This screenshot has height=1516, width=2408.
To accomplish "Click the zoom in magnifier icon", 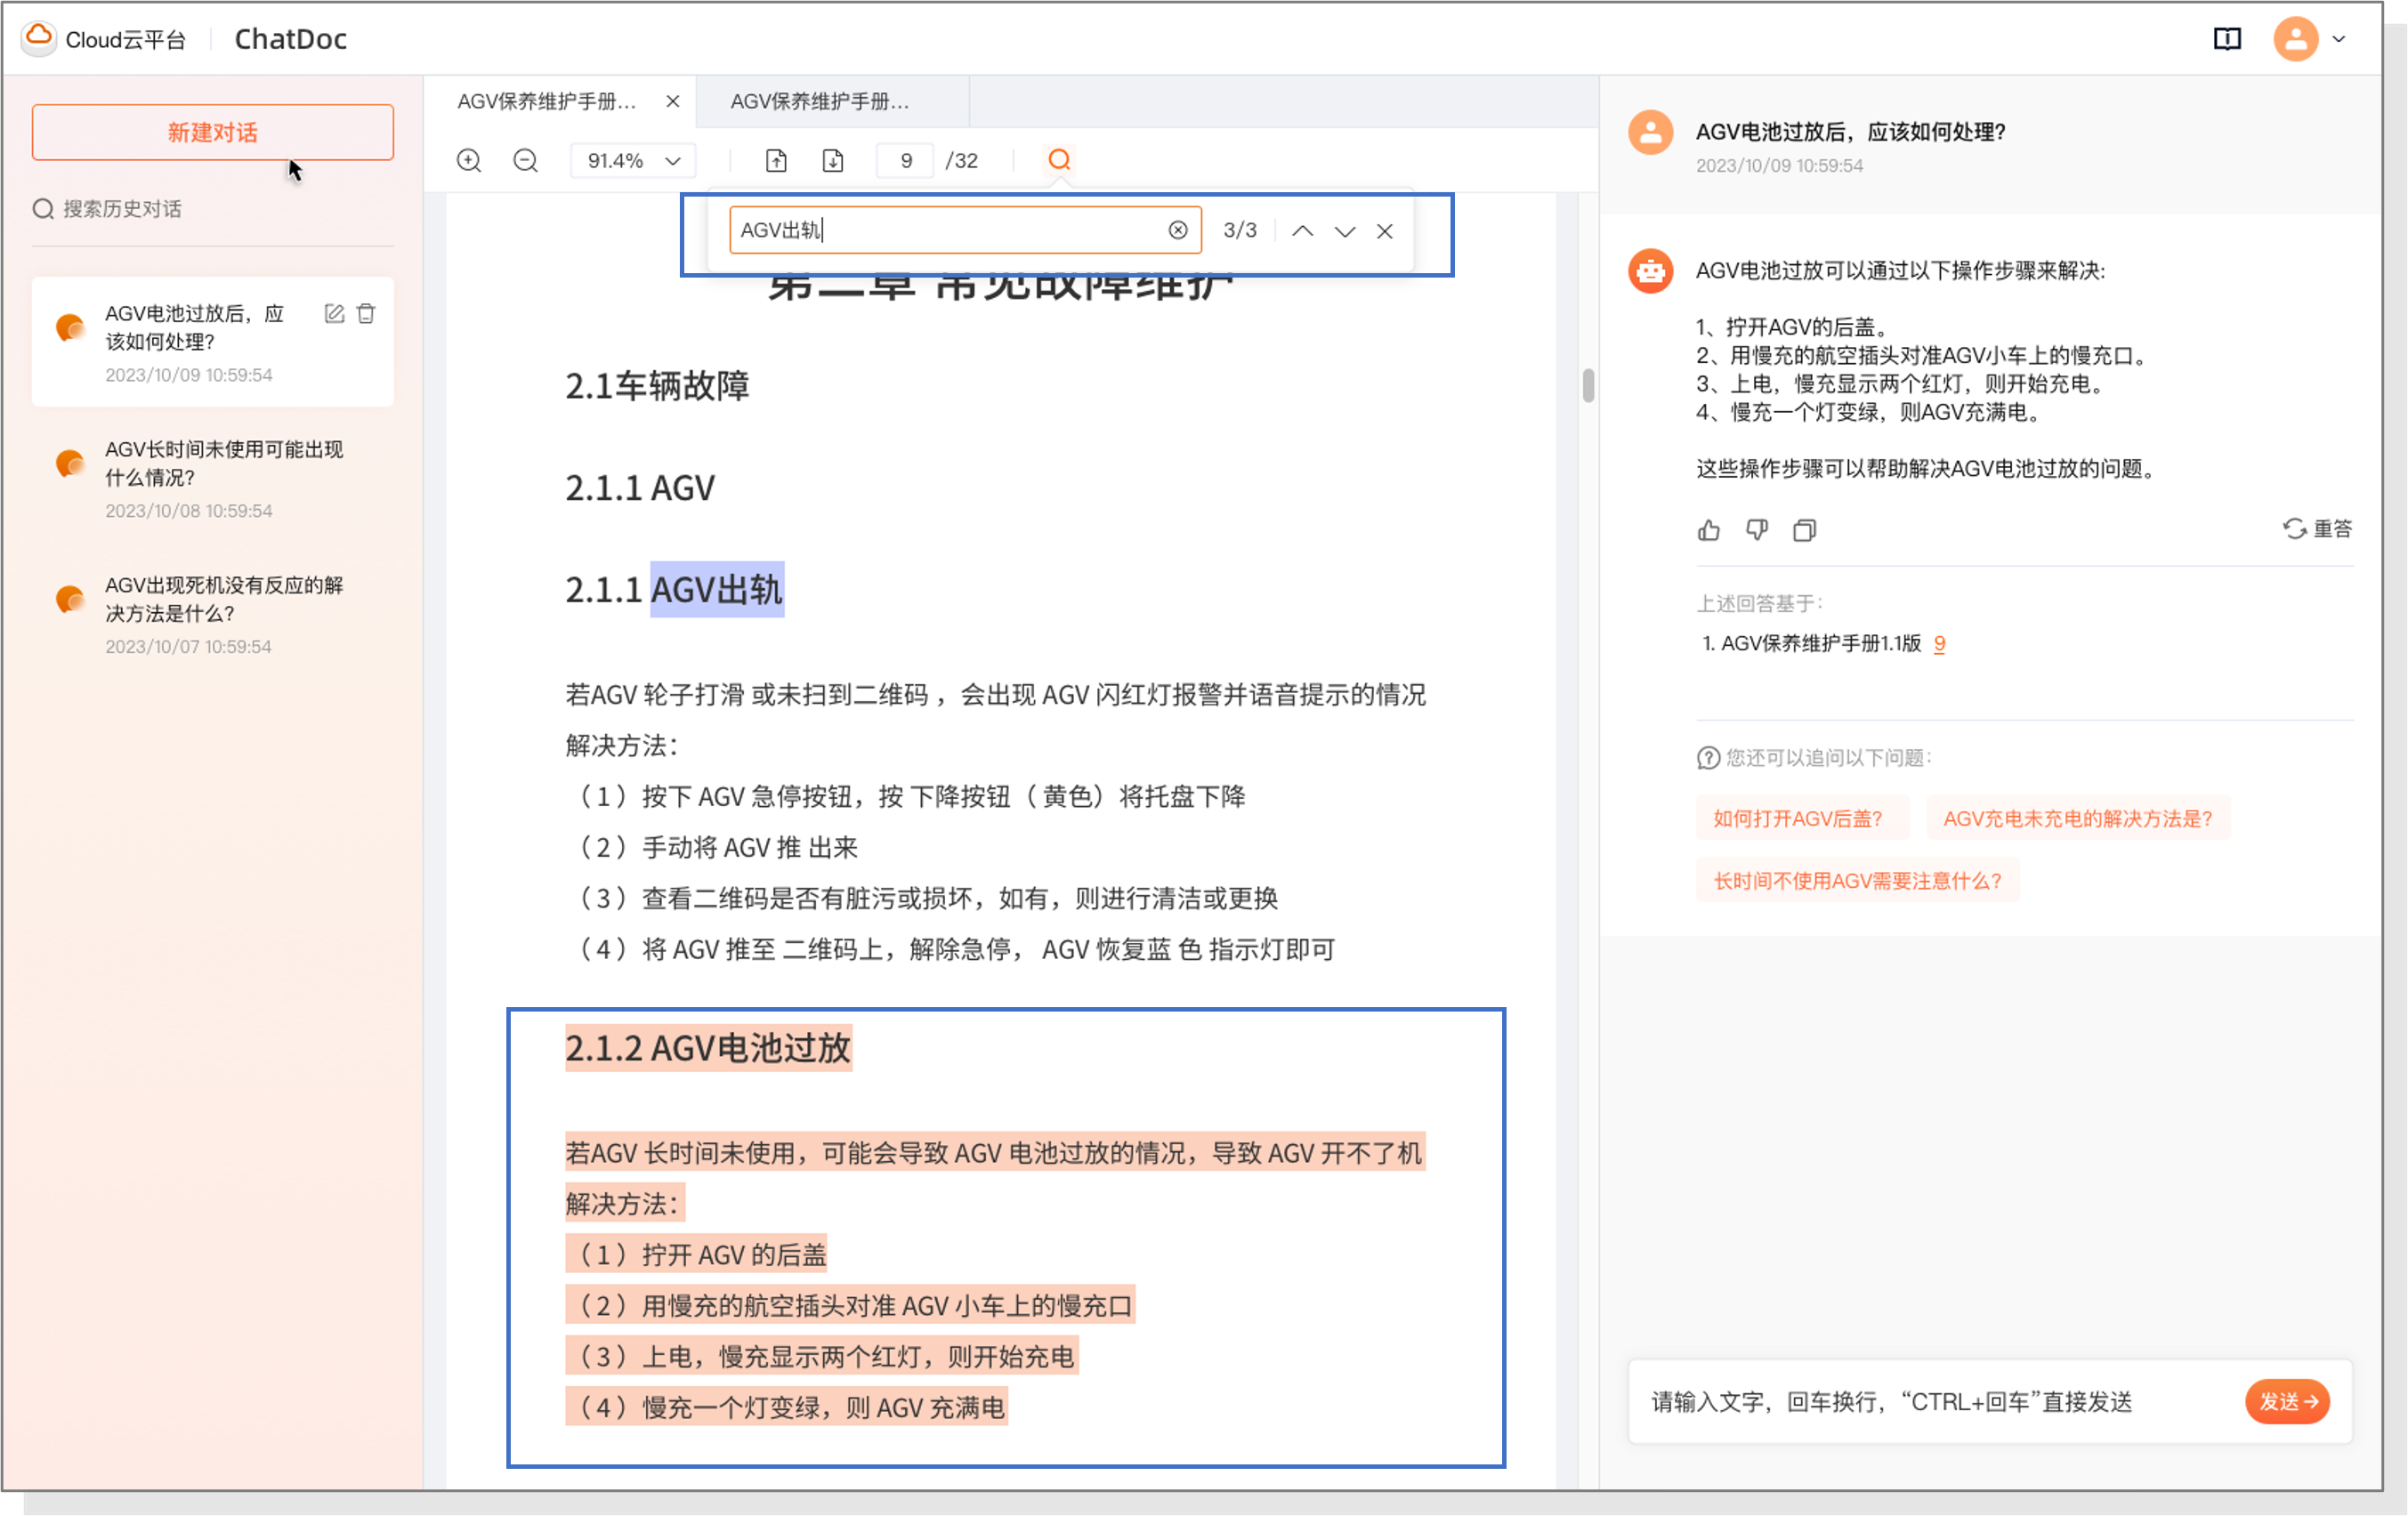I will (x=469, y=160).
